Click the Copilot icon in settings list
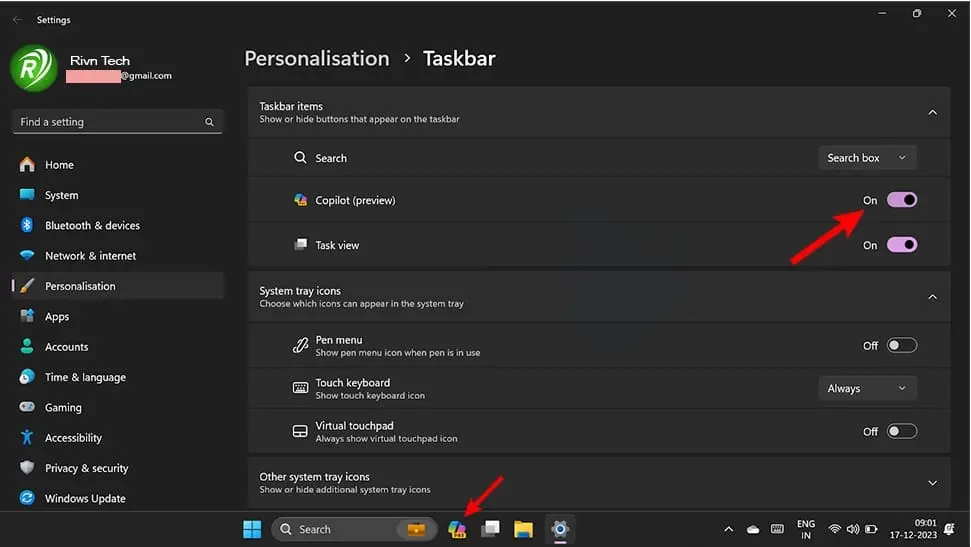Screen dimensions: 971x547 click(x=300, y=200)
